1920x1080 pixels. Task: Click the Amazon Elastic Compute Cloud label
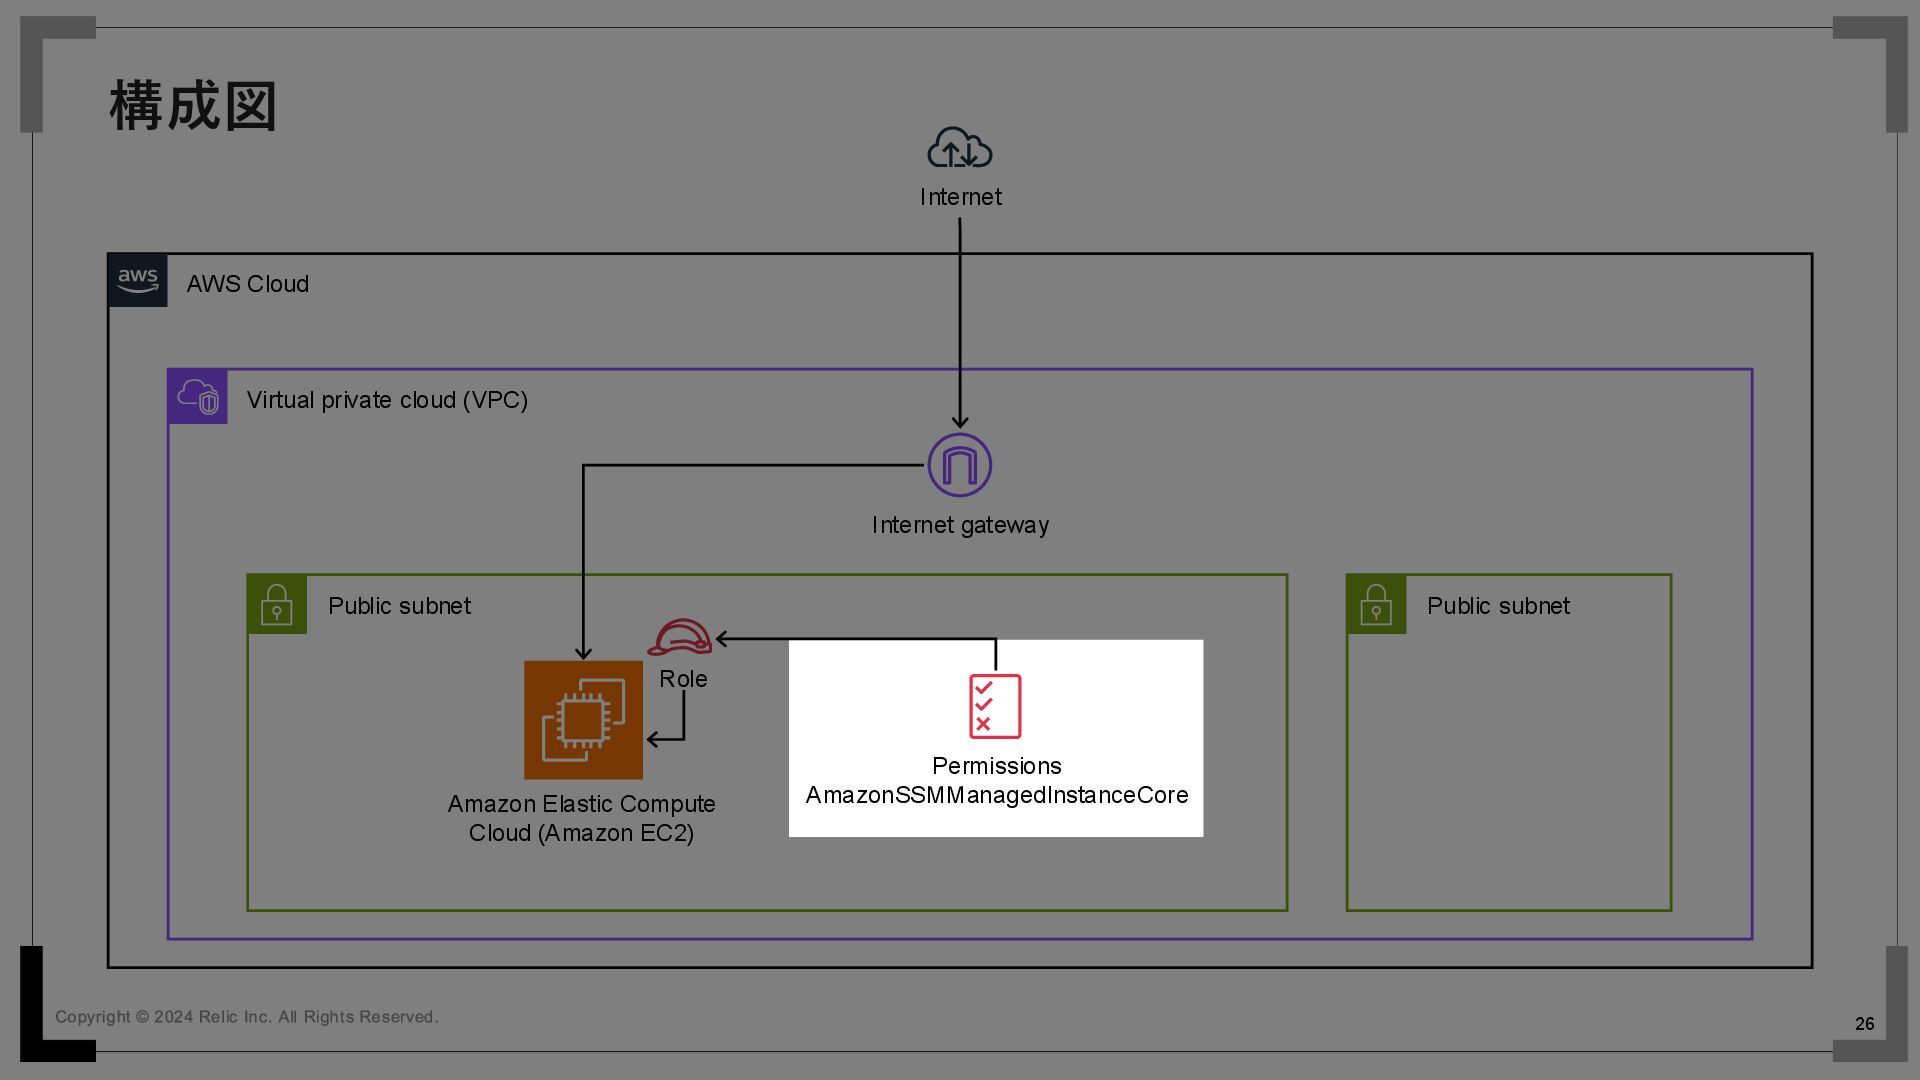coord(581,818)
